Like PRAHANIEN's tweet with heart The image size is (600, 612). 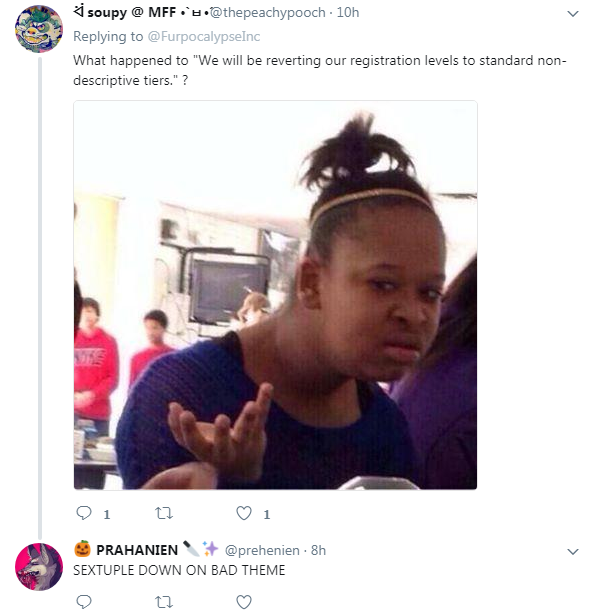coord(244,601)
